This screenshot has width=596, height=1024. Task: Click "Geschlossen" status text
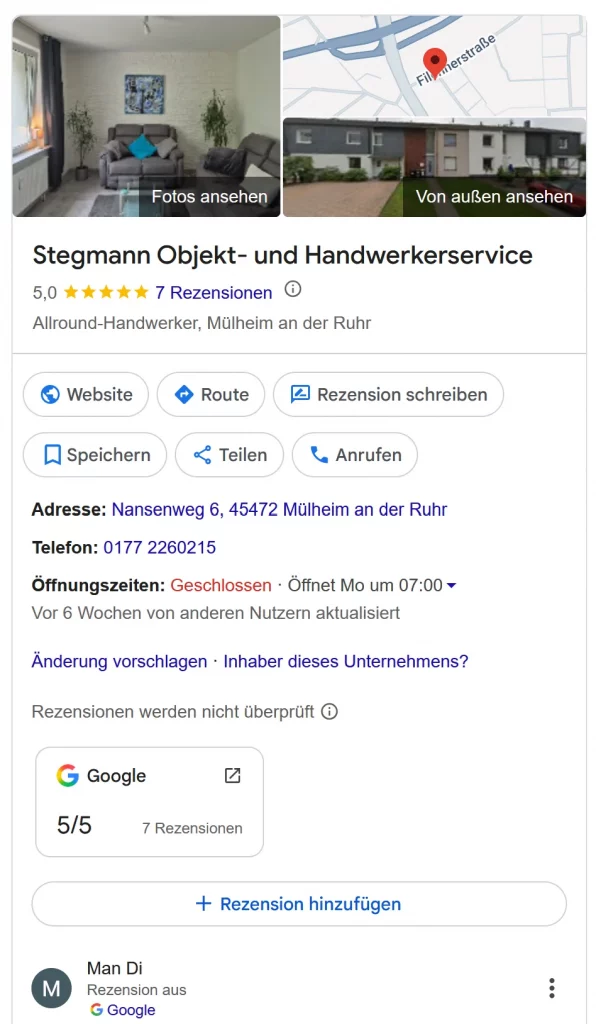[221, 585]
